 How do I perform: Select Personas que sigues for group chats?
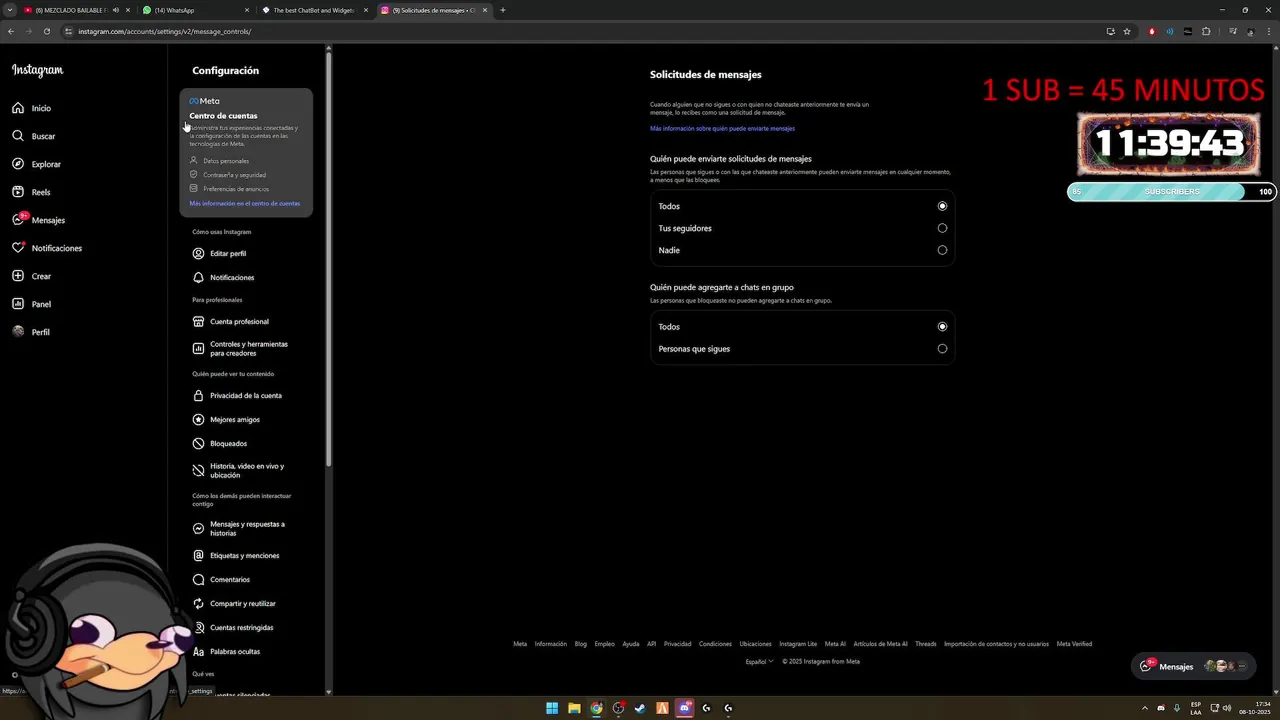[942, 349]
